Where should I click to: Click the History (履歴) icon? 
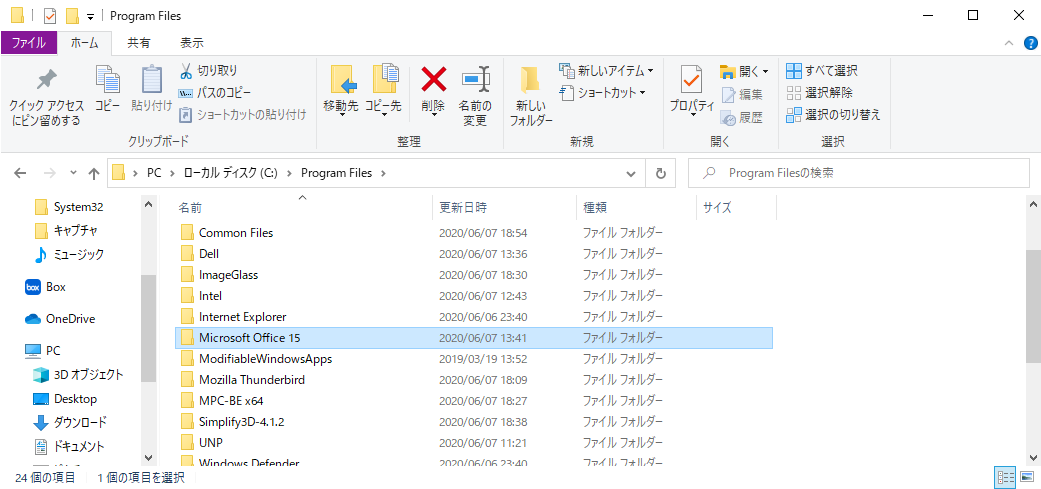[x=728, y=118]
